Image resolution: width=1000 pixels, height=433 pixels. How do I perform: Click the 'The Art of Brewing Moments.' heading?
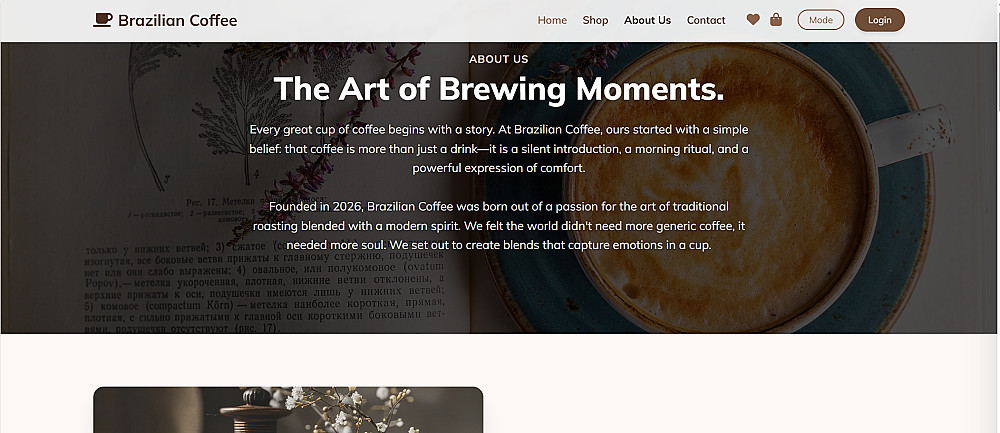(498, 89)
